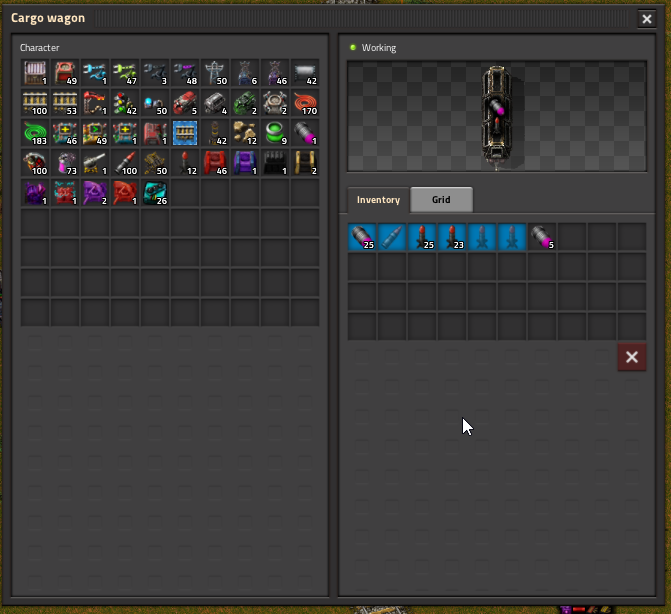Click the cyan item stack of 26
Image resolution: width=671 pixels, height=614 pixels.
[x=155, y=193]
